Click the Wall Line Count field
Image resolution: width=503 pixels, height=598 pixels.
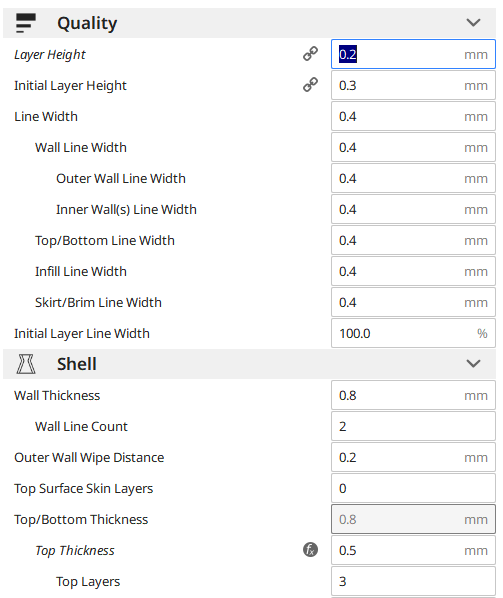point(413,426)
